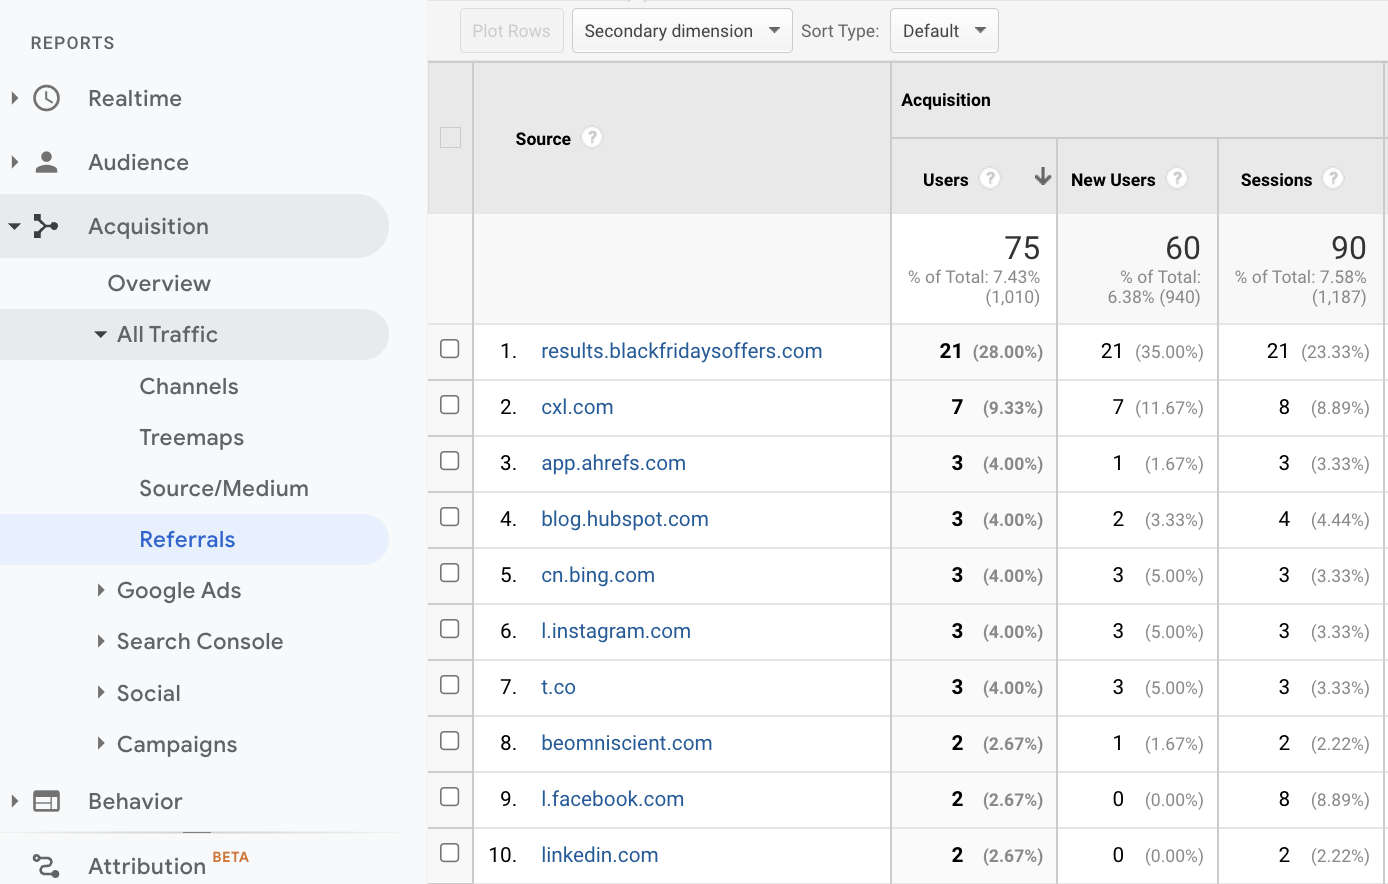1388x884 pixels.
Task: Open the Sort Type Default dropdown
Action: [x=943, y=31]
